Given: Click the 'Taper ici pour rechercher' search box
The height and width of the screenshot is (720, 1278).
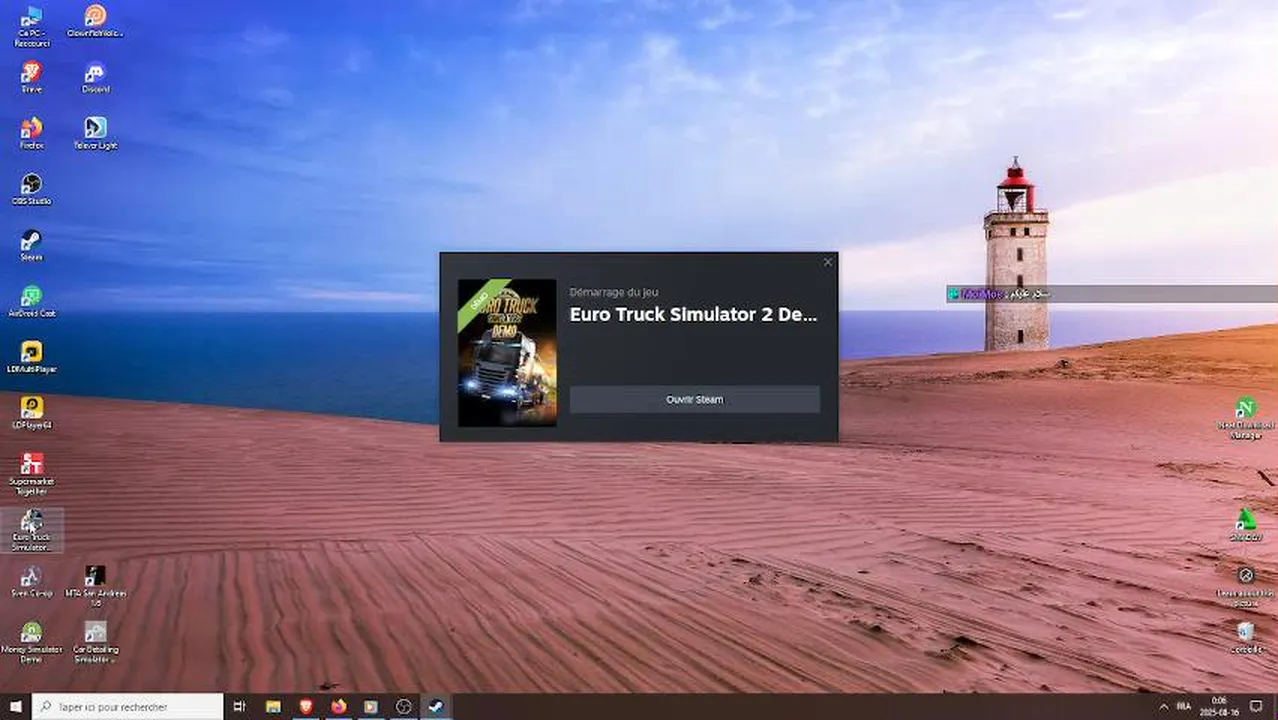Looking at the screenshot, I should click(128, 706).
